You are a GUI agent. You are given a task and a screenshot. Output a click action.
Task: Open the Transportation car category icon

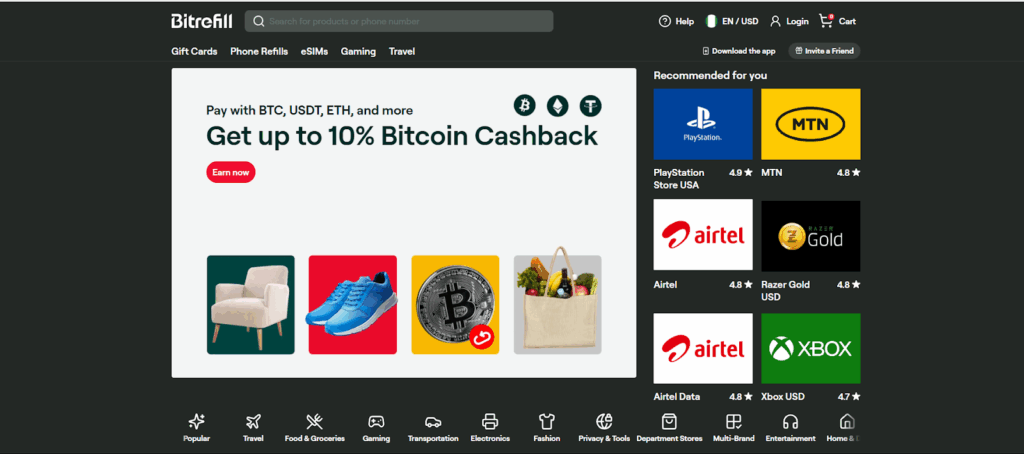point(433,421)
